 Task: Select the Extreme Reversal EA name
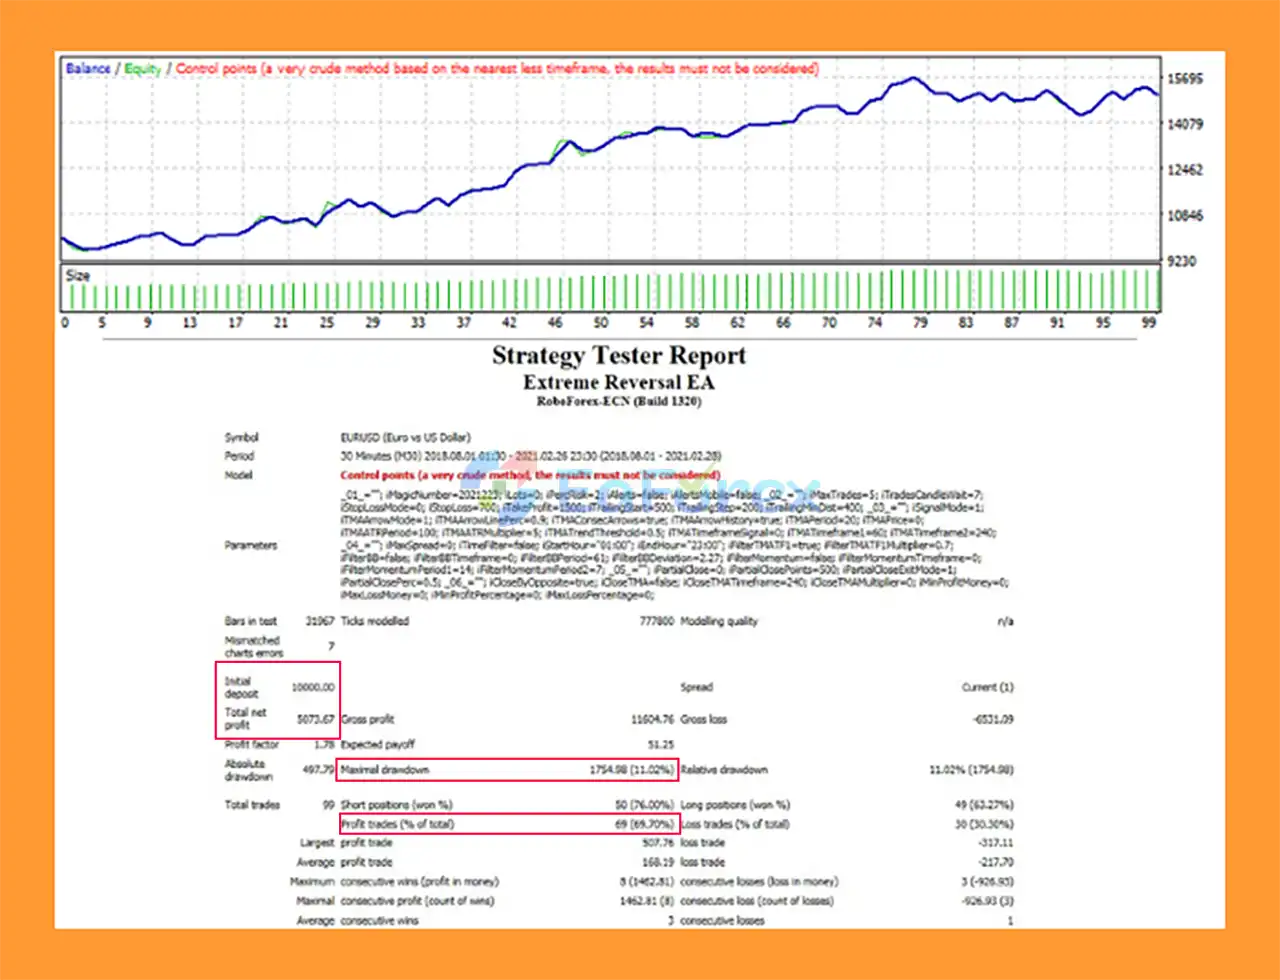(618, 382)
